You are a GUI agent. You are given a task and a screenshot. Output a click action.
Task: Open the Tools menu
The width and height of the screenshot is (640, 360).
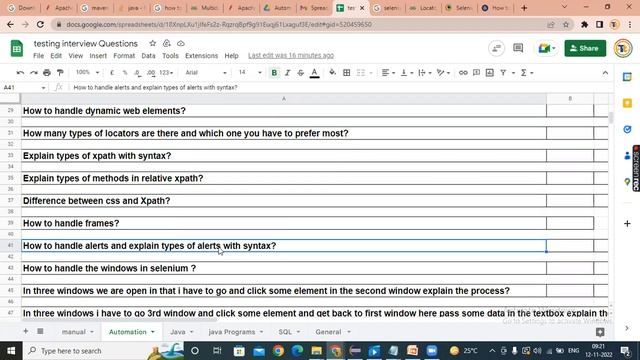tap(170, 56)
